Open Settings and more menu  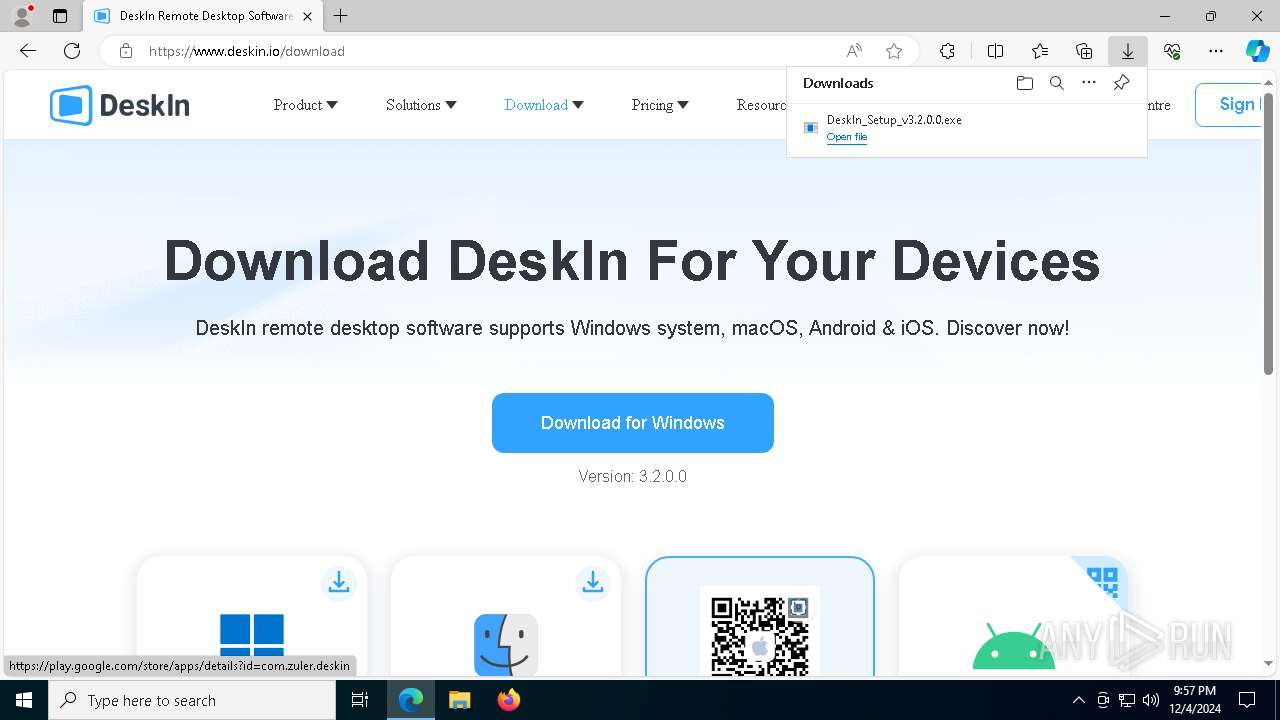(1216, 51)
